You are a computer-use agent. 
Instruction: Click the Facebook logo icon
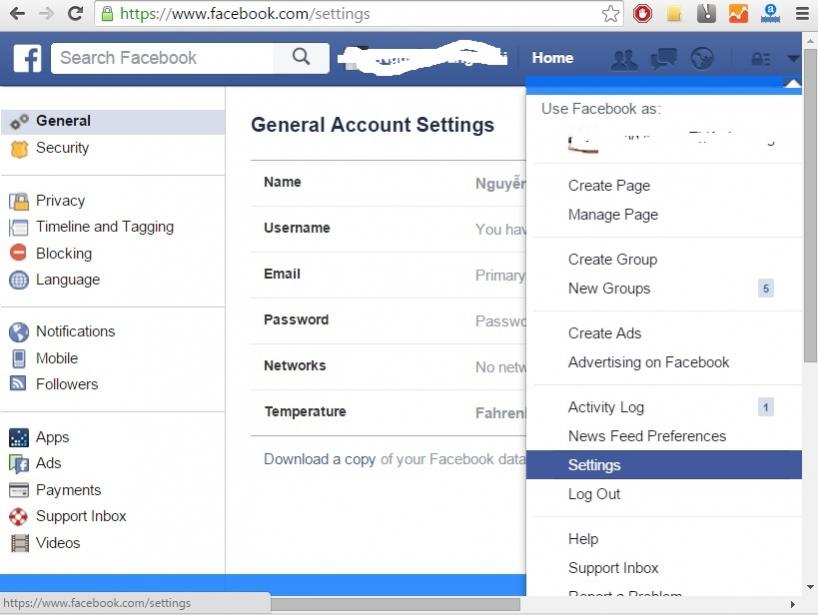tap(27, 58)
